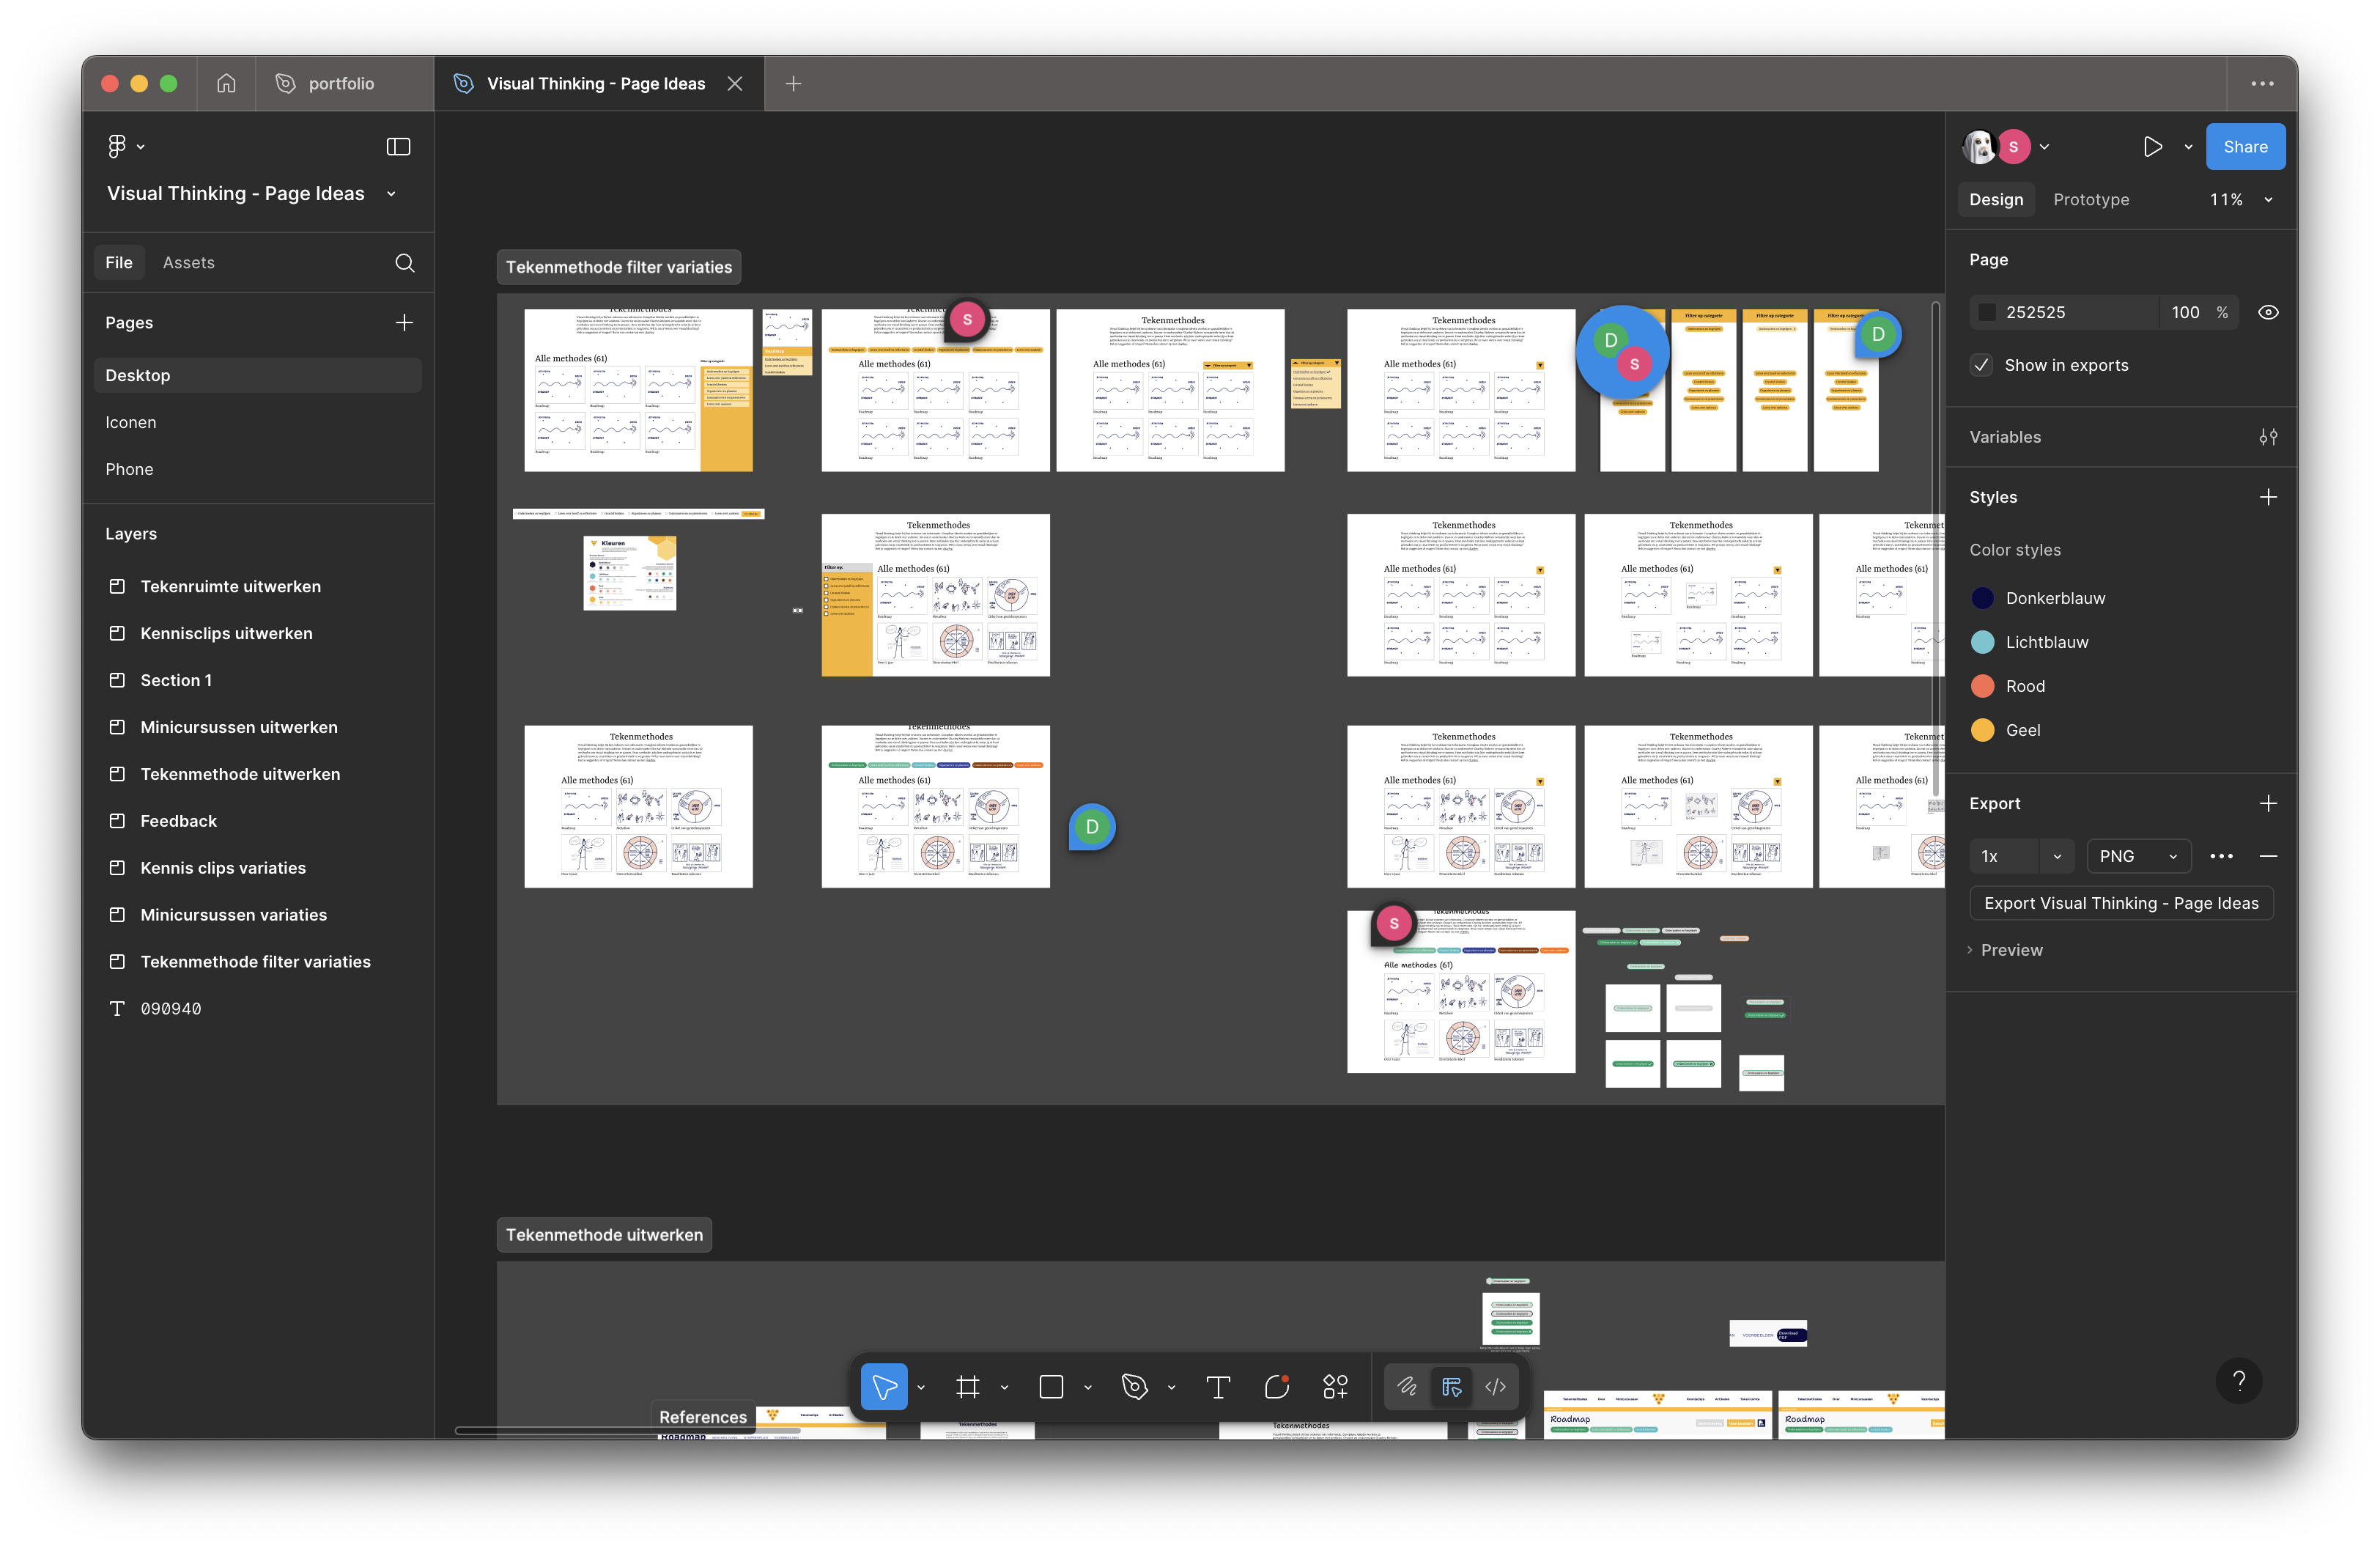Open the help question mark button
The width and height of the screenshot is (2380, 1548).
2239,1380
